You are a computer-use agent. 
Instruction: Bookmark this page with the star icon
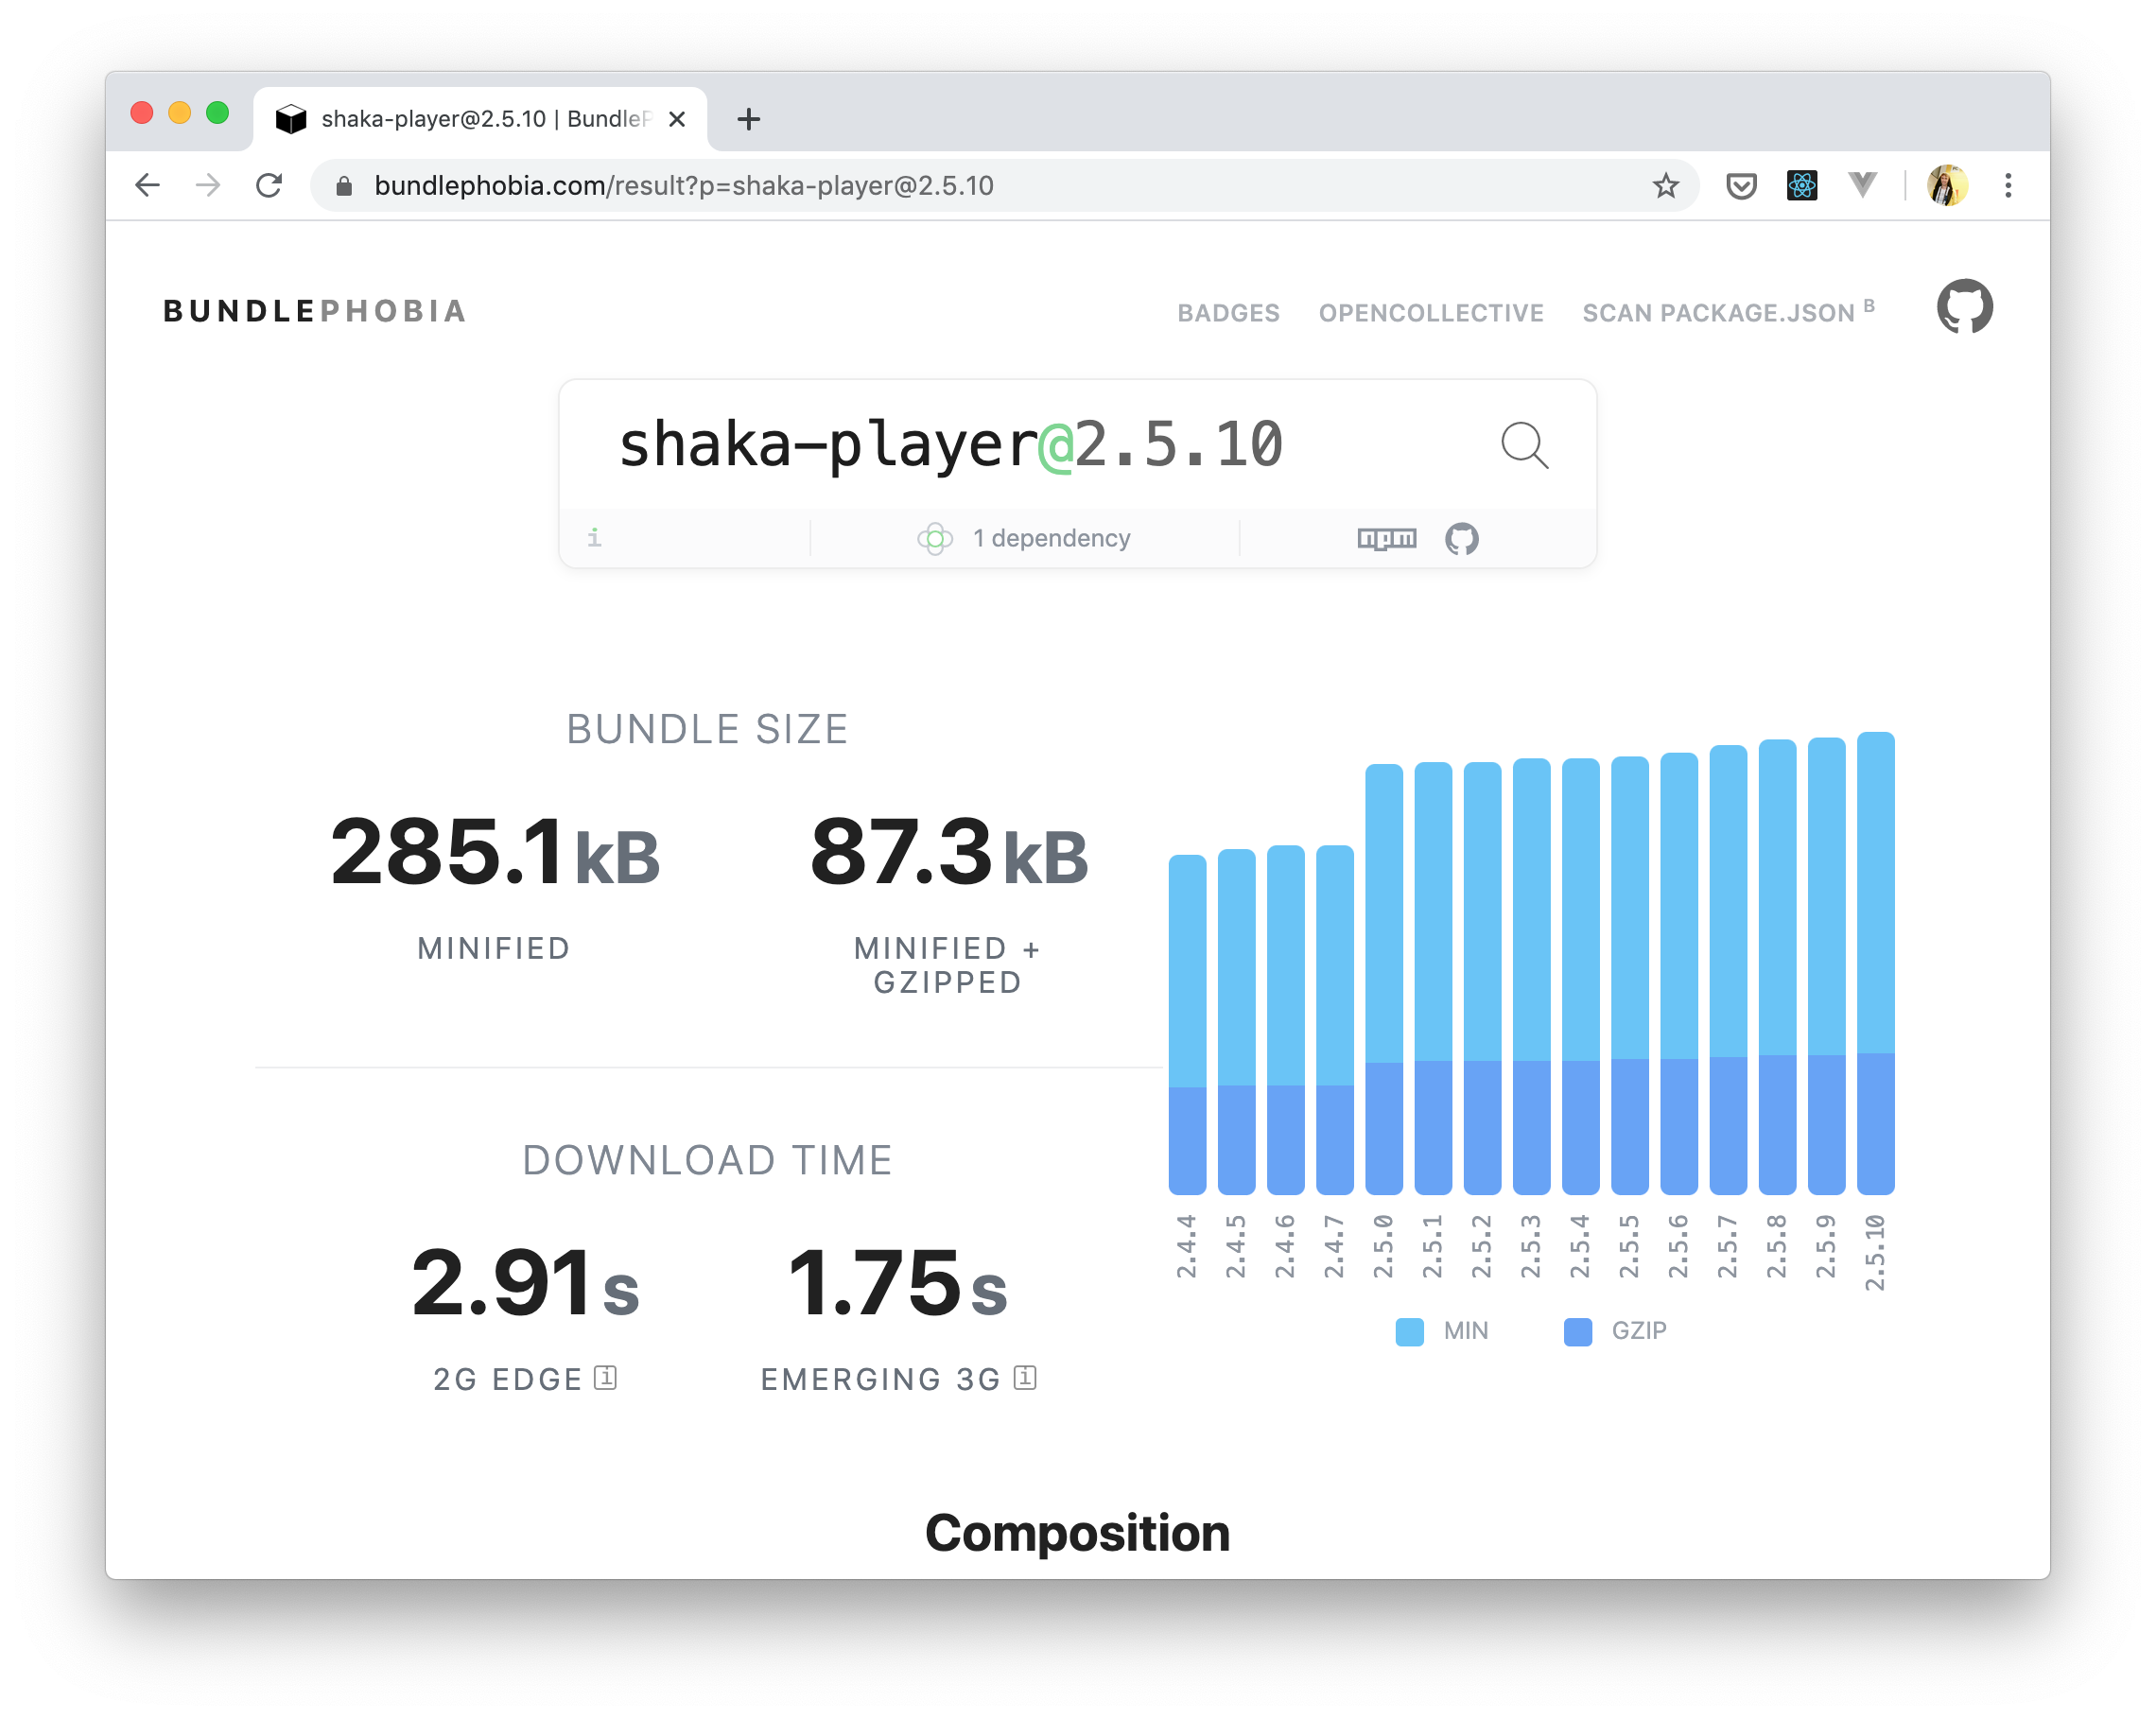pyautogui.click(x=1665, y=185)
